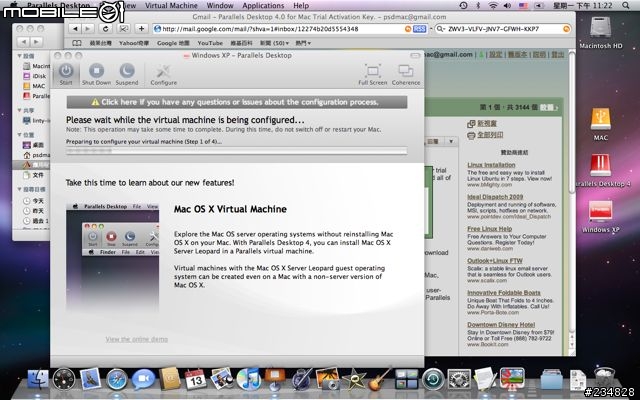The height and width of the screenshot is (400, 640).
Task: Open the Help menu
Action: click(x=301, y=6)
